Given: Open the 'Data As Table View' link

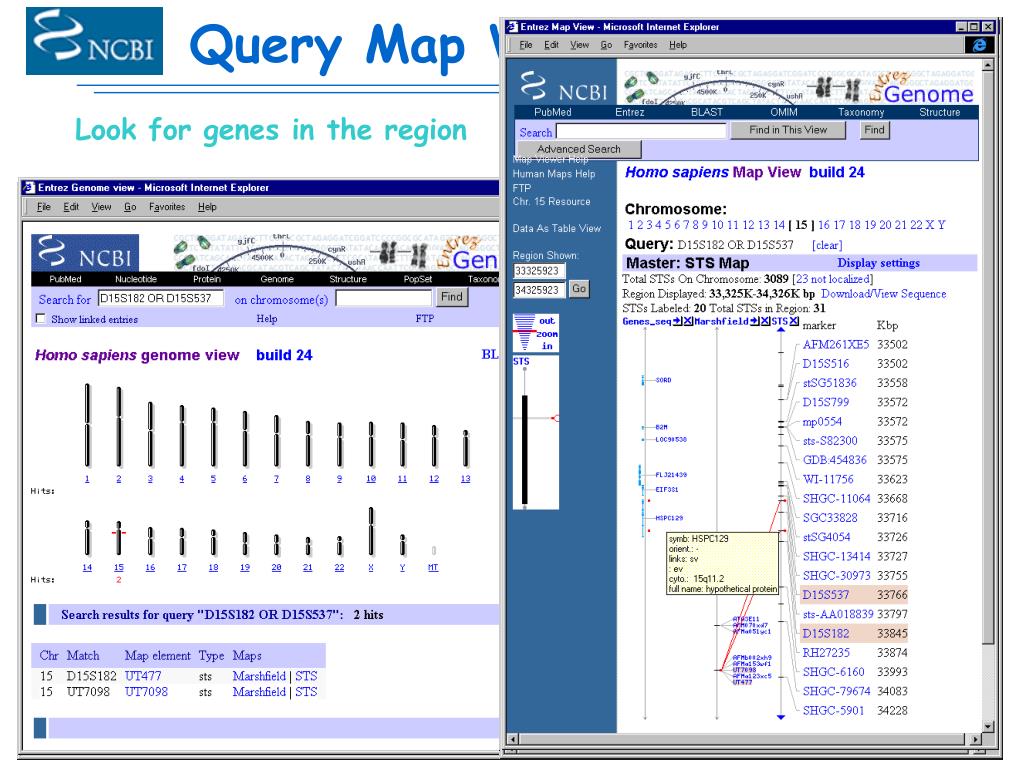Looking at the screenshot, I should [x=556, y=229].
